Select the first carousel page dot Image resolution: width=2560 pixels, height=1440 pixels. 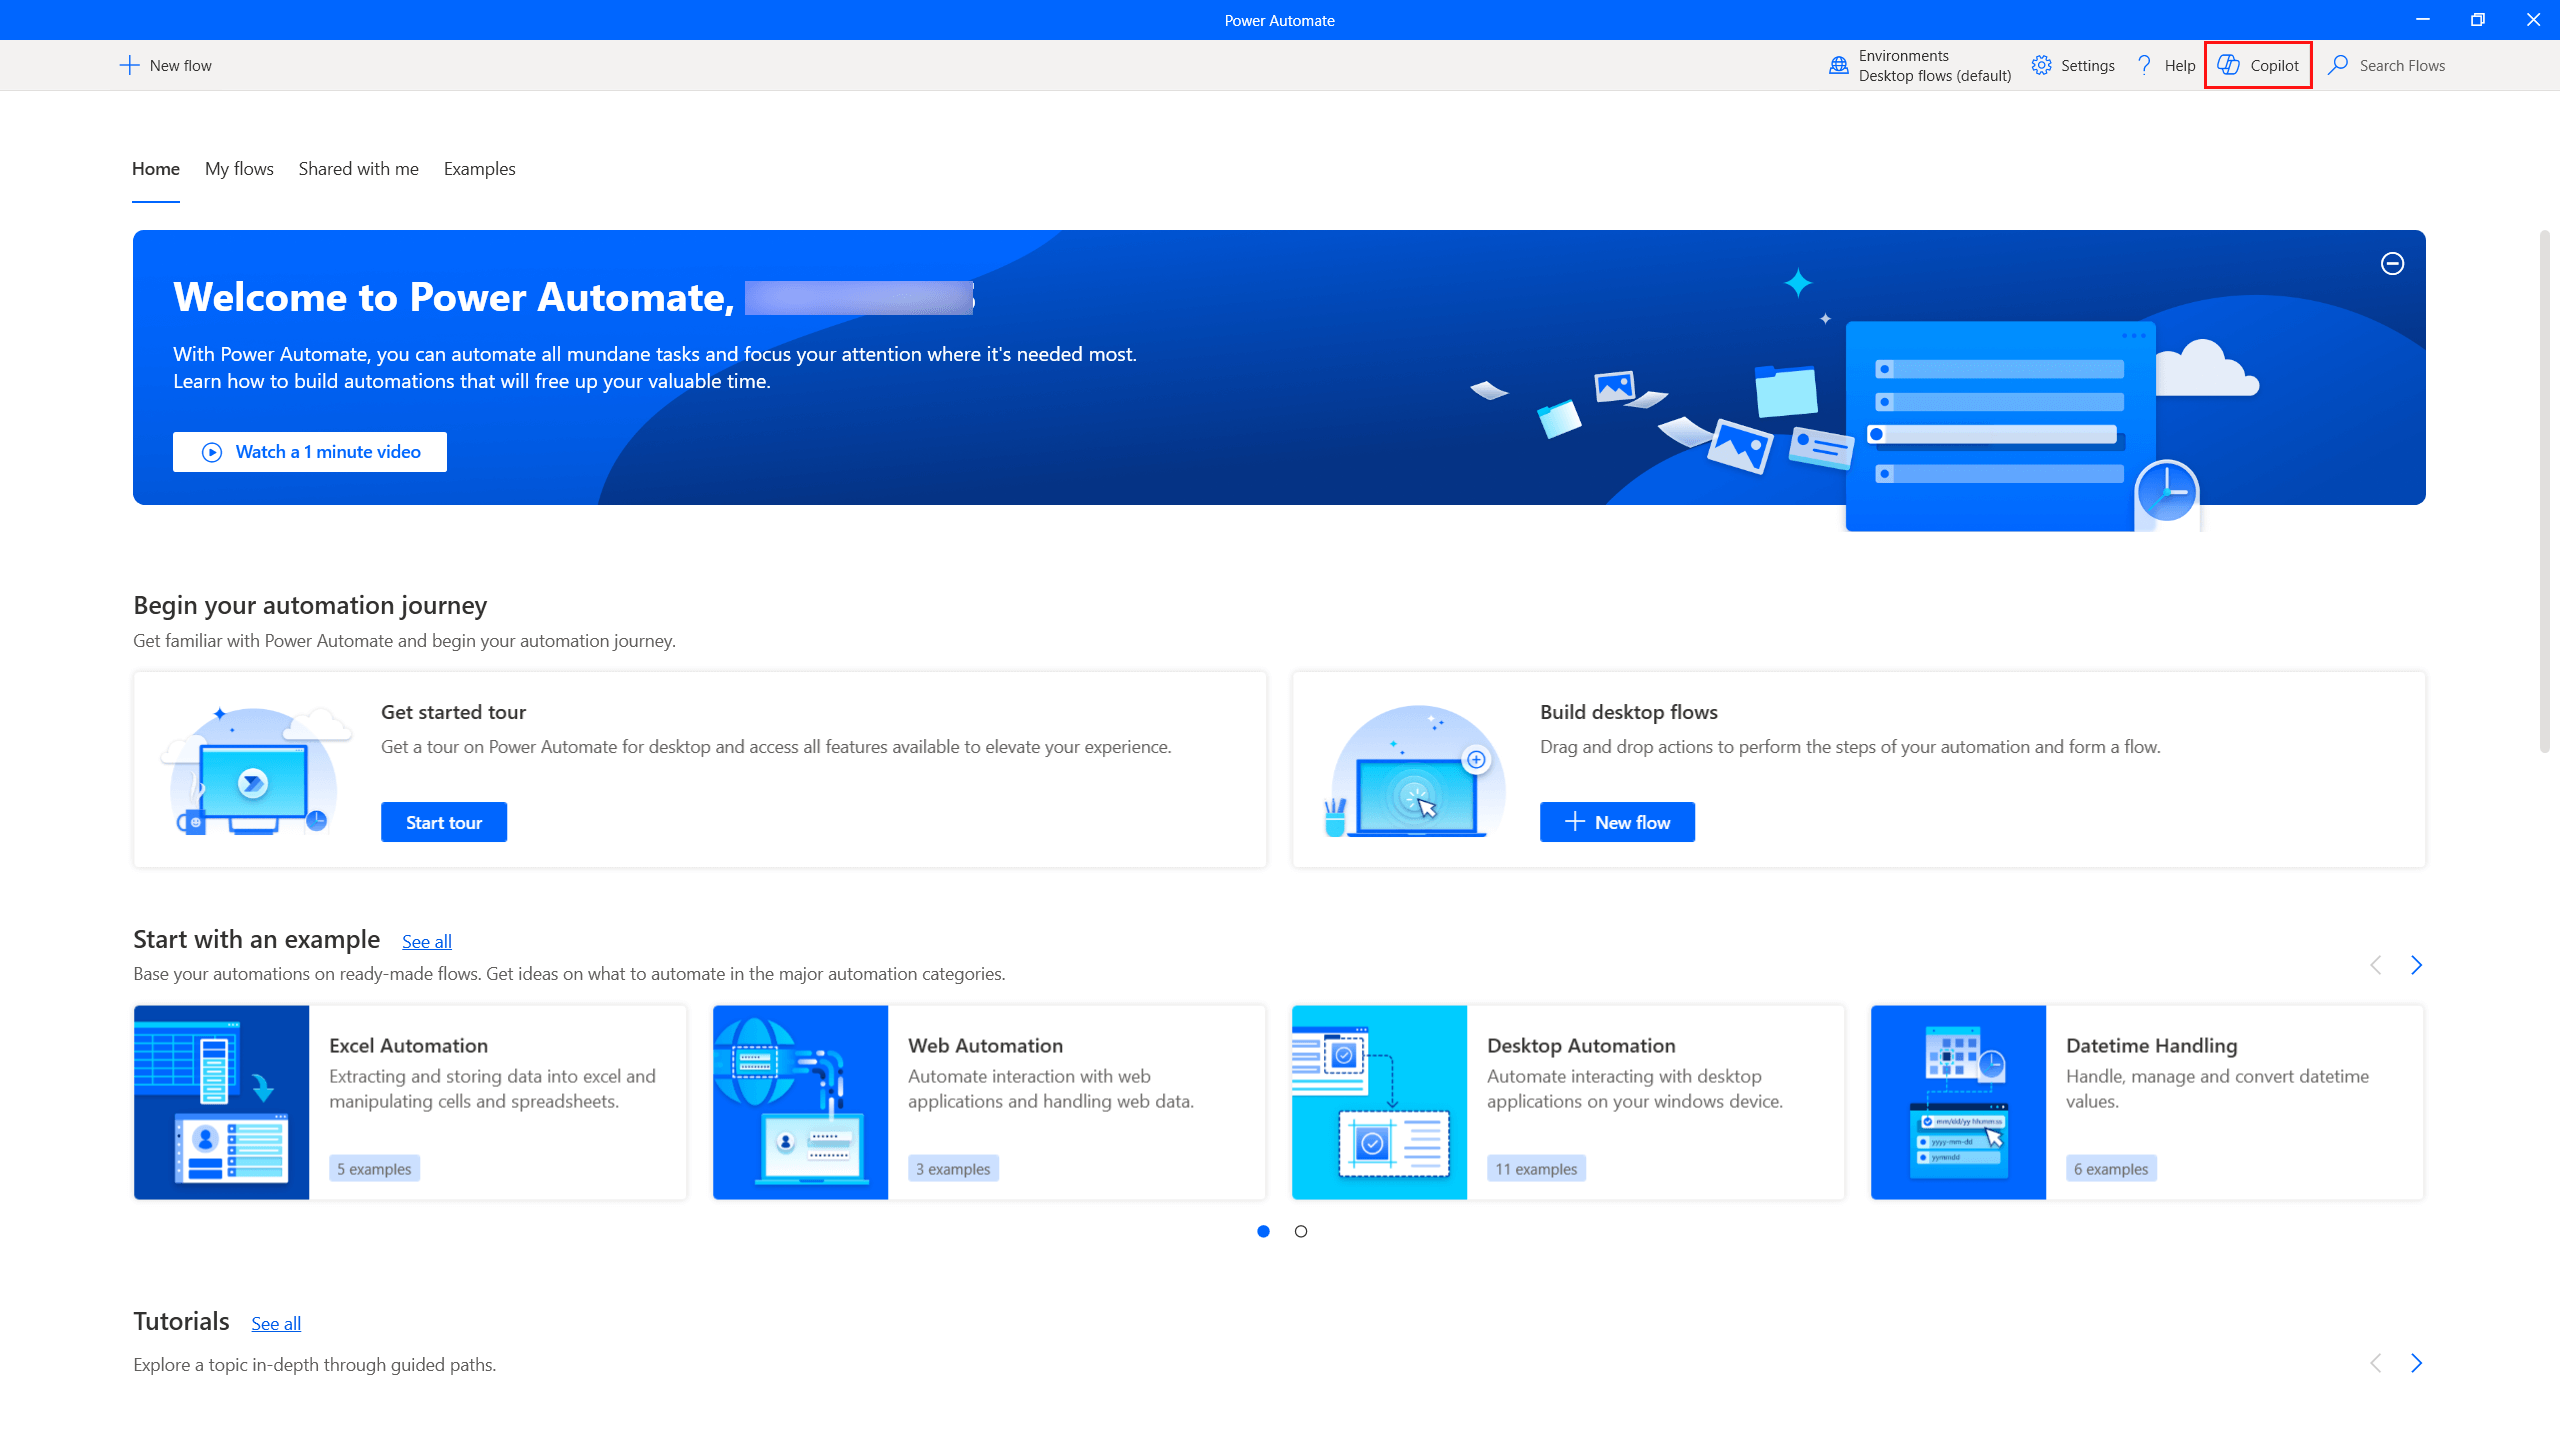[1264, 1231]
